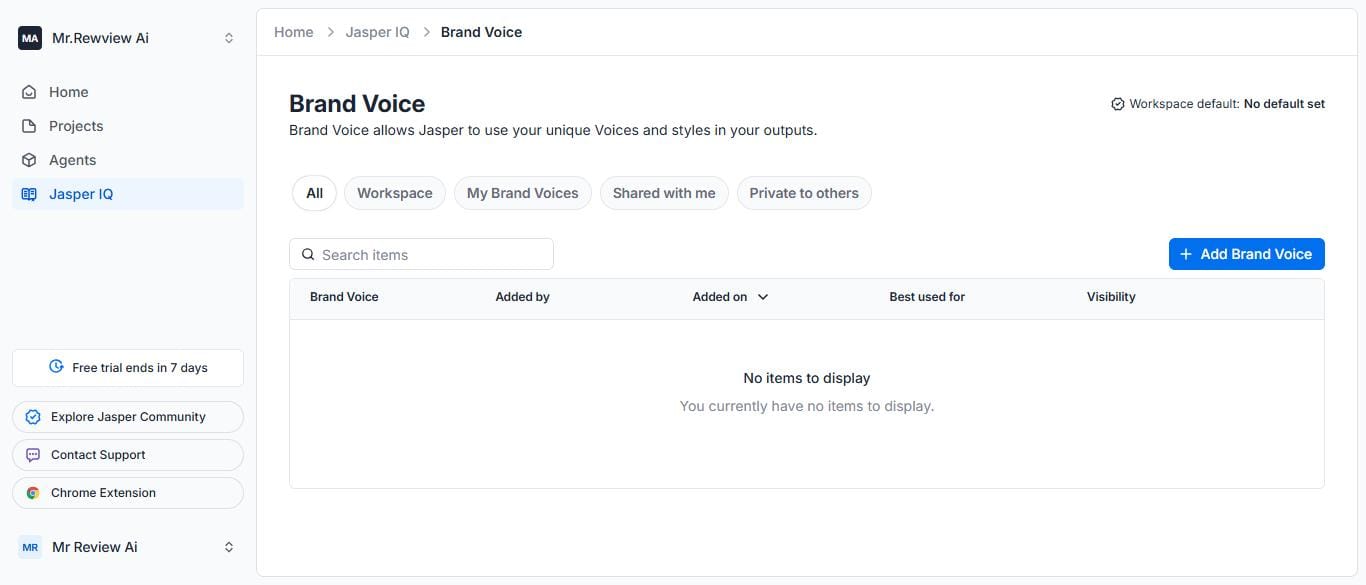Viewport: 1366px width, 585px height.
Task: Switch to the Workspace filter tab
Action: coord(395,193)
